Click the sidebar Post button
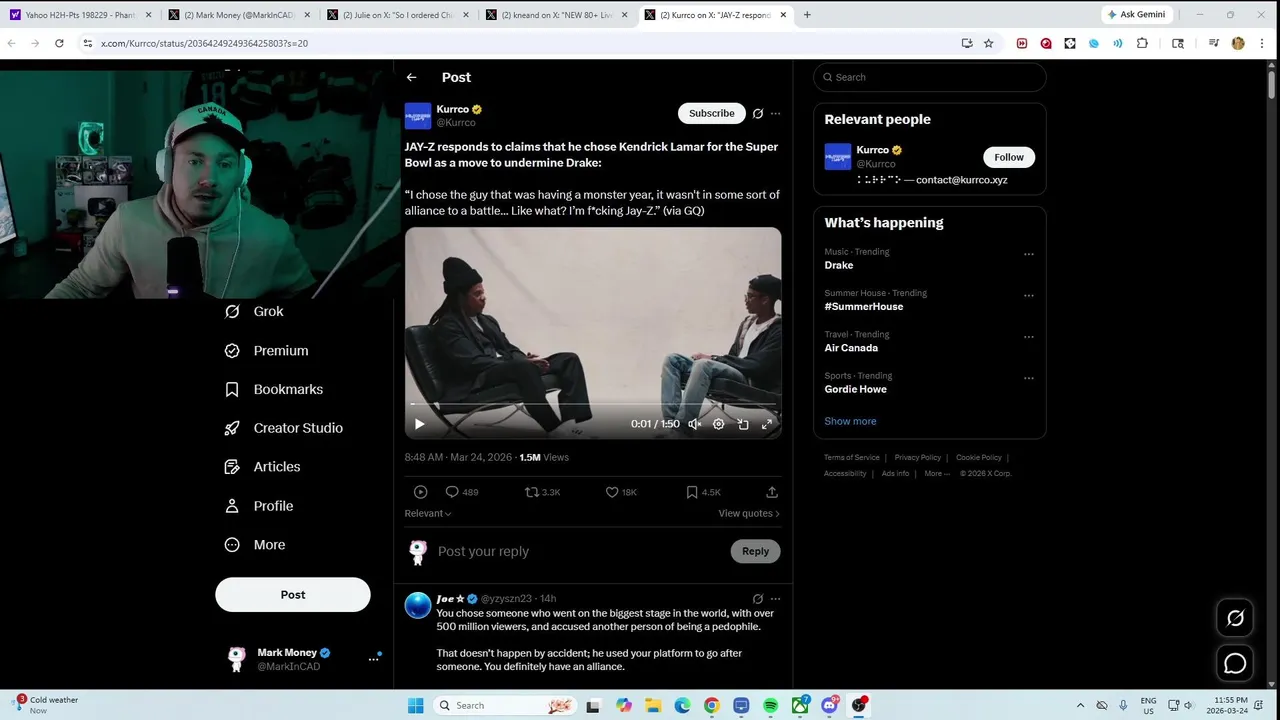1280x720 pixels. (x=293, y=594)
